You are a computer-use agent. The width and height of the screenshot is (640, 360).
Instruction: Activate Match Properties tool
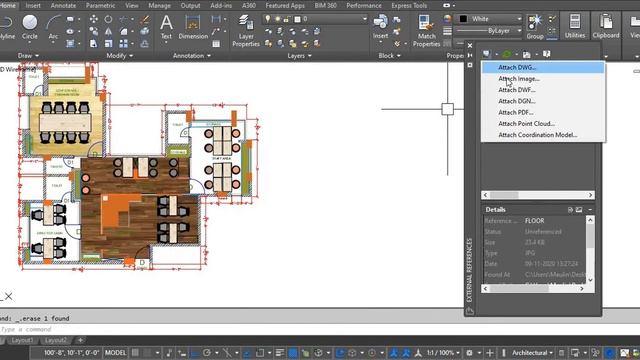coord(426,31)
